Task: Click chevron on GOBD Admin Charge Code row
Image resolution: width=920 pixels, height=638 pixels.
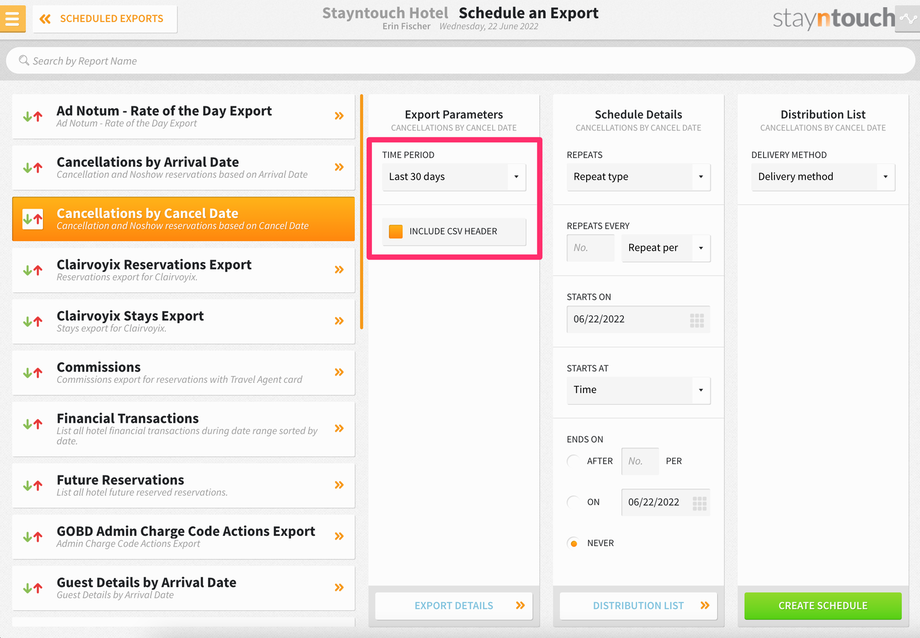Action: (339, 536)
